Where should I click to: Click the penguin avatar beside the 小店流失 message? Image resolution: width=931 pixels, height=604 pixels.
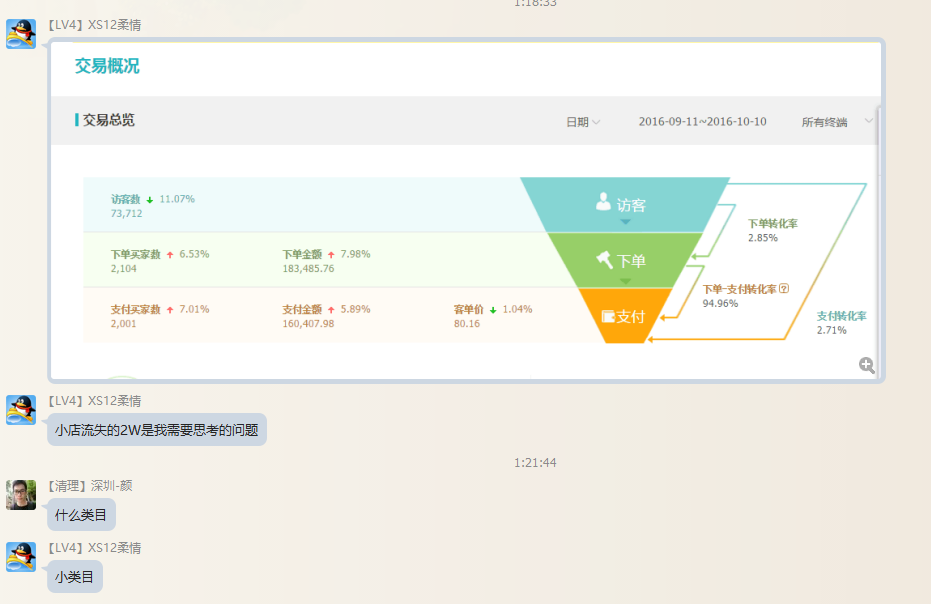21,410
